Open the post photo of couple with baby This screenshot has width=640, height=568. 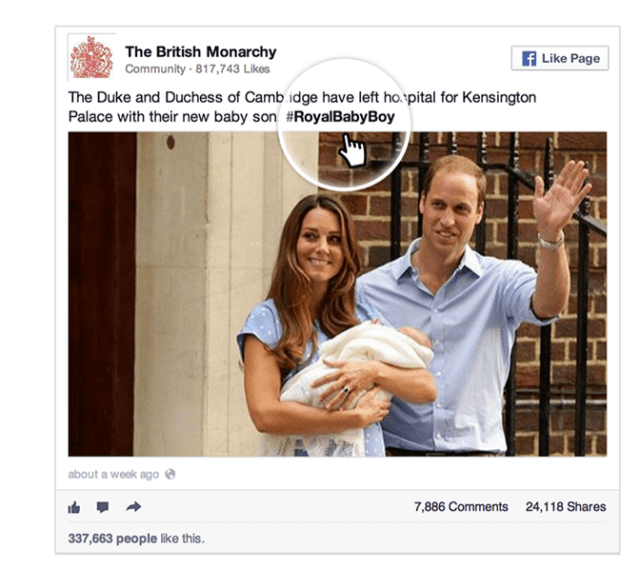click(338, 294)
